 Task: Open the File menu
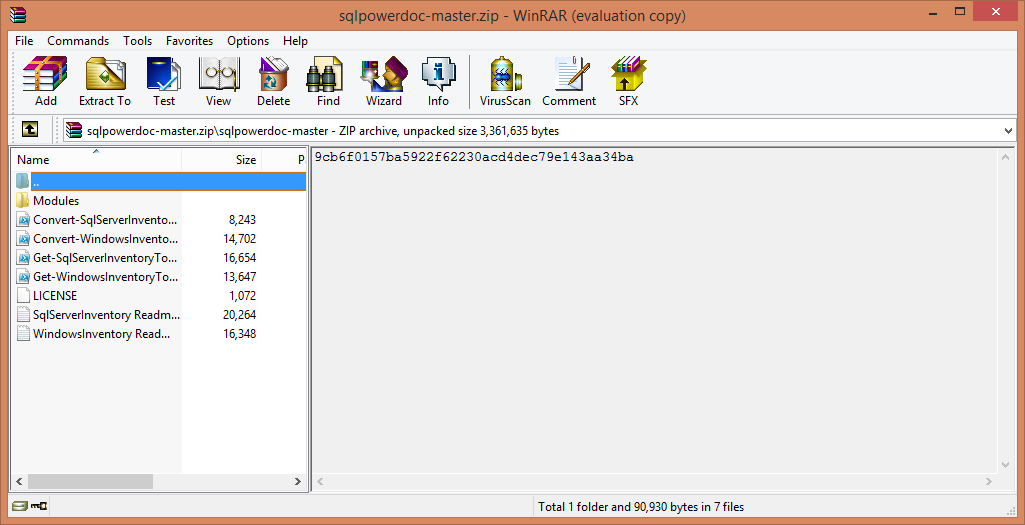[24, 41]
